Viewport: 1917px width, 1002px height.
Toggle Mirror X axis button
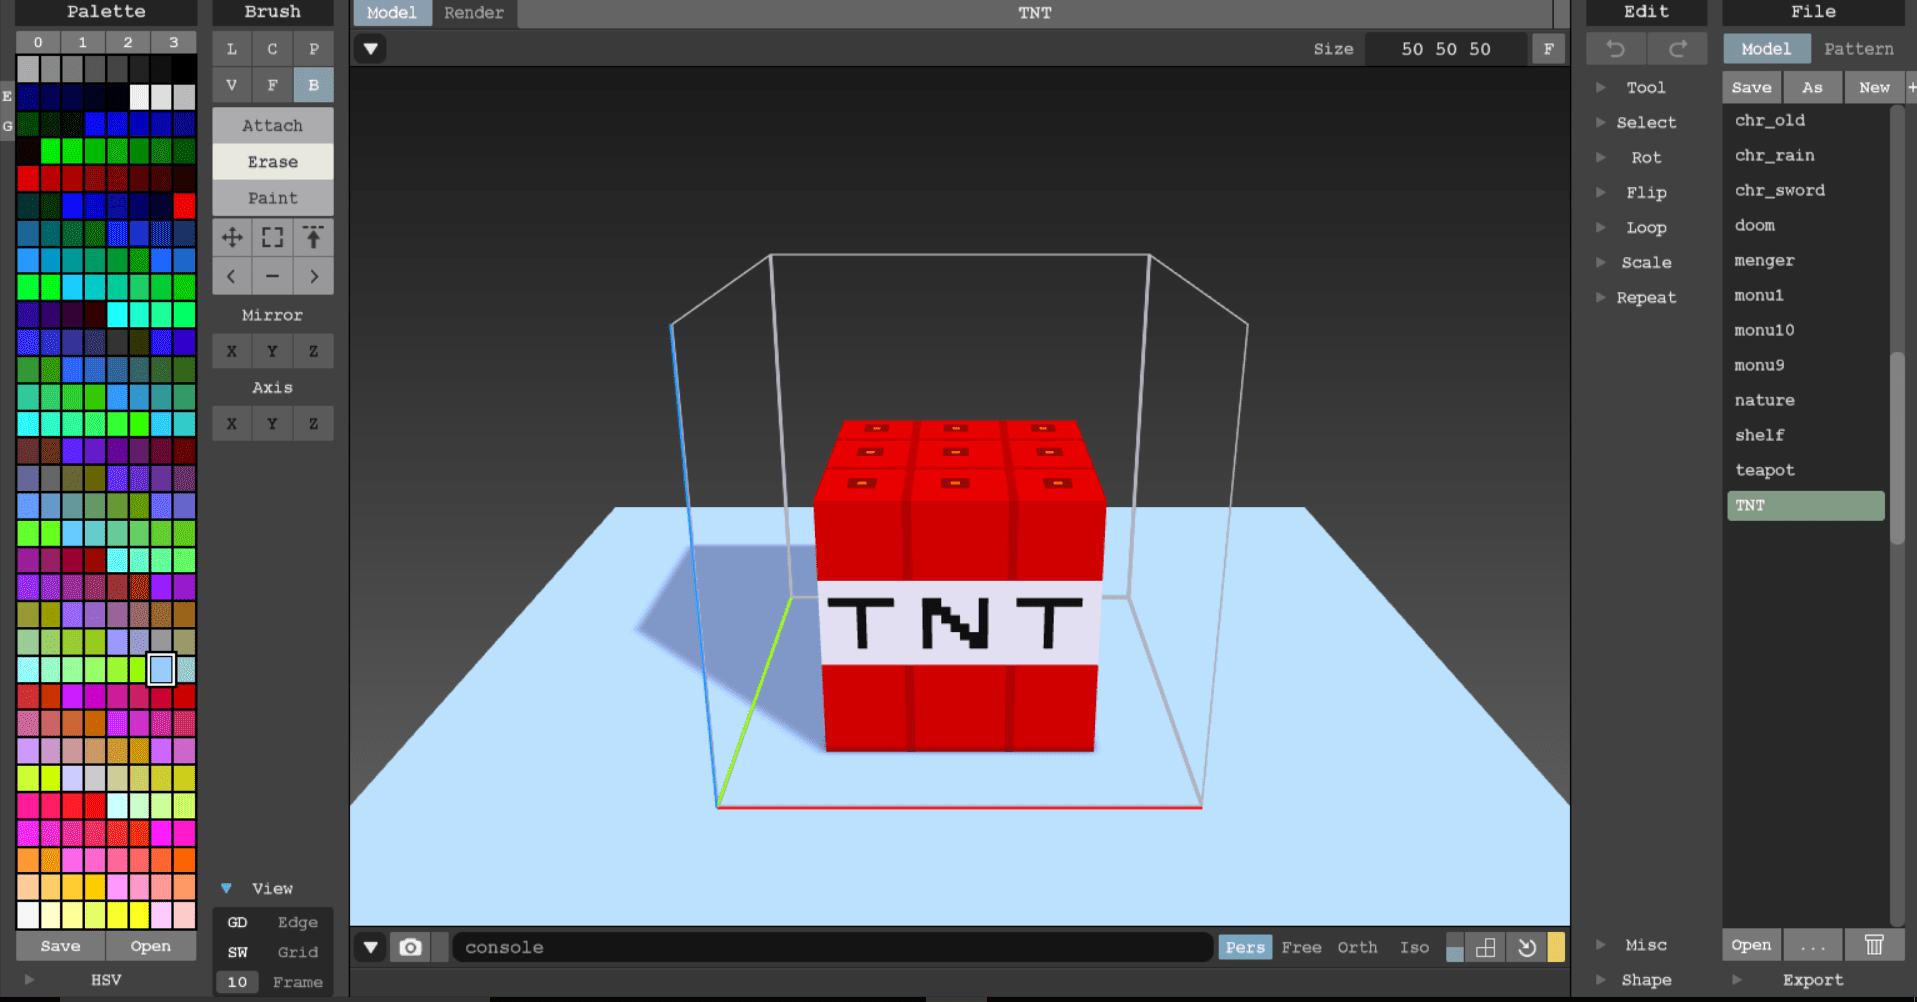[232, 351]
